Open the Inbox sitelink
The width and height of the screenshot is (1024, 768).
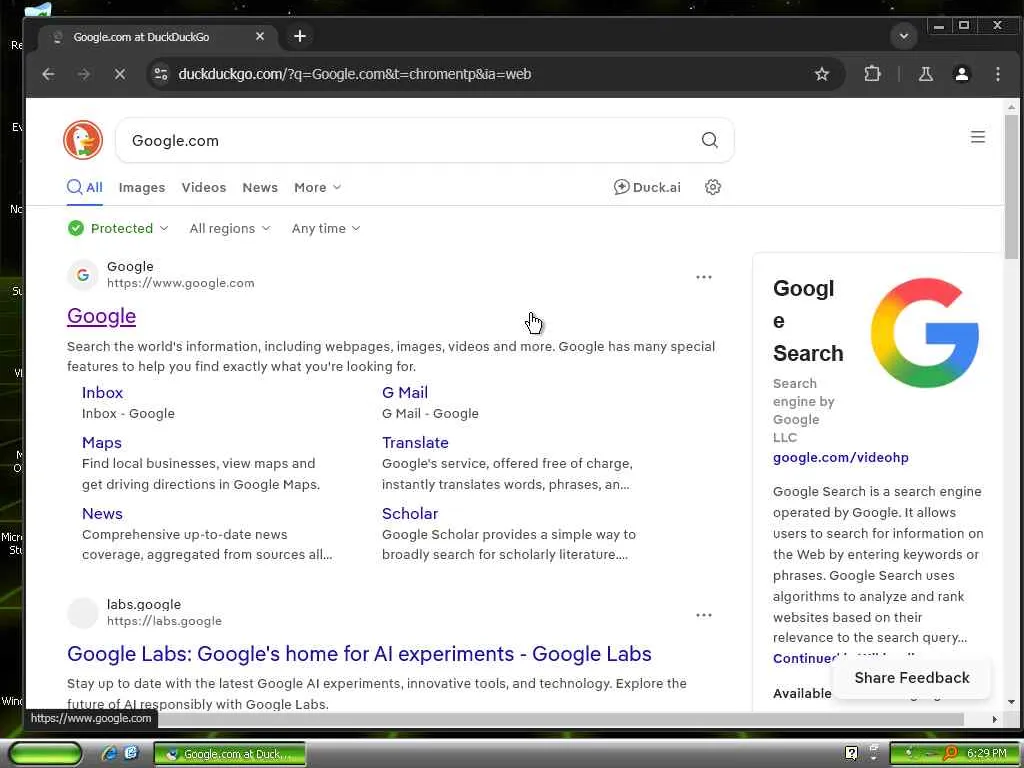tap(103, 392)
